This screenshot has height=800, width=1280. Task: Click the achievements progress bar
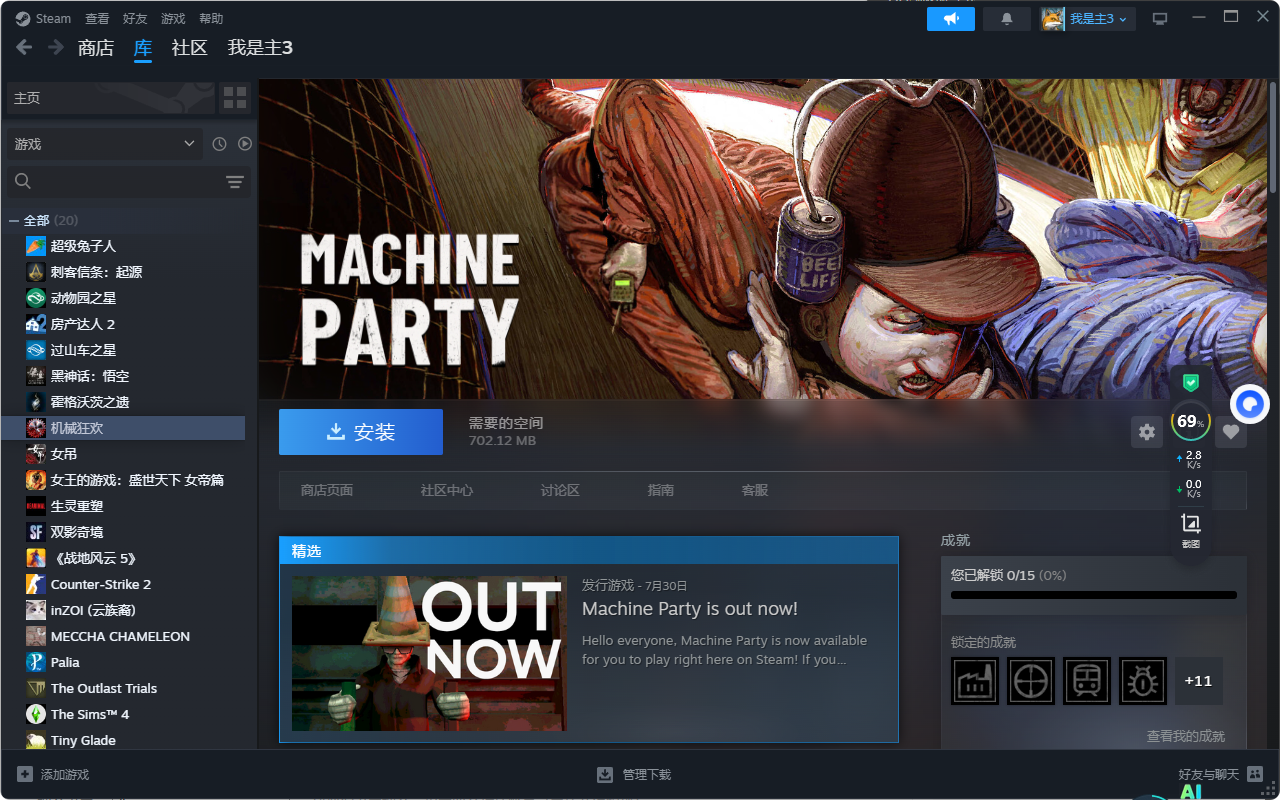click(1094, 595)
